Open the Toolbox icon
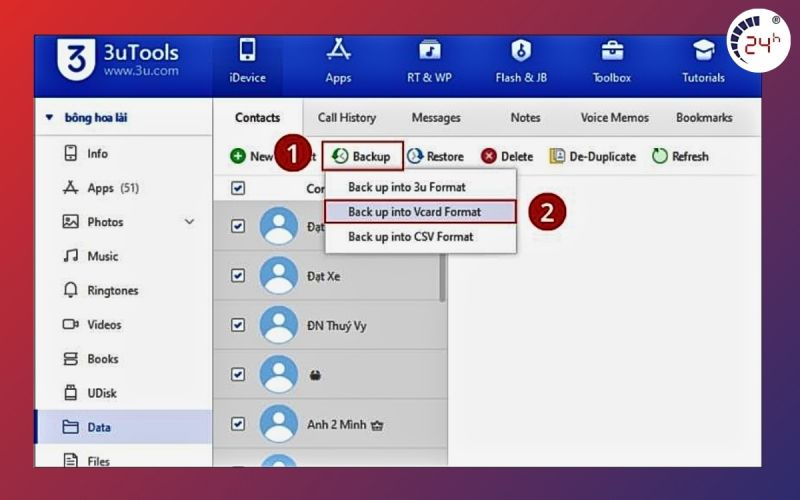This screenshot has width=800, height=500. pos(612,51)
